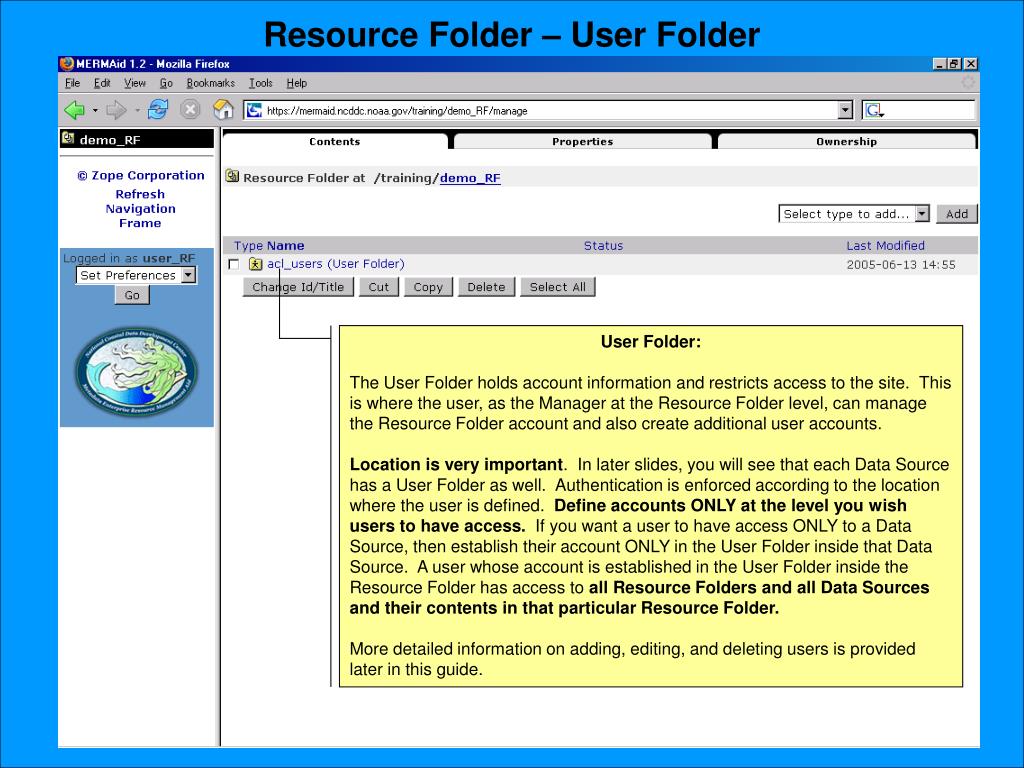
Task: Click the Change Id/Title button
Action: [298, 287]
